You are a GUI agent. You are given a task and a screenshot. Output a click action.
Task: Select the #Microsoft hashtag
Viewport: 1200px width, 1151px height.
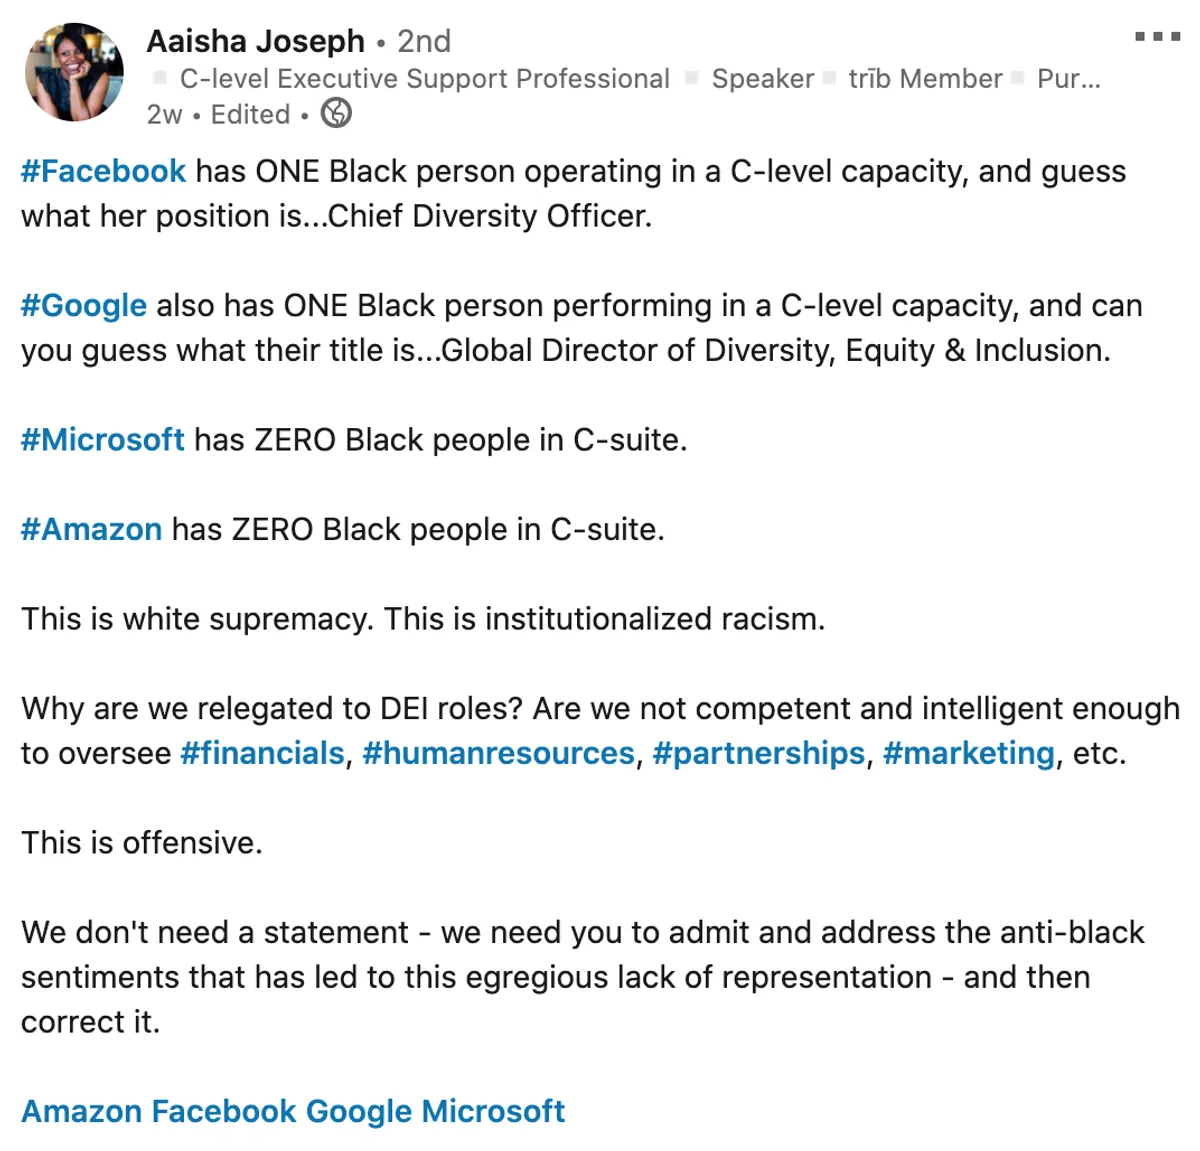pos(102,439)
